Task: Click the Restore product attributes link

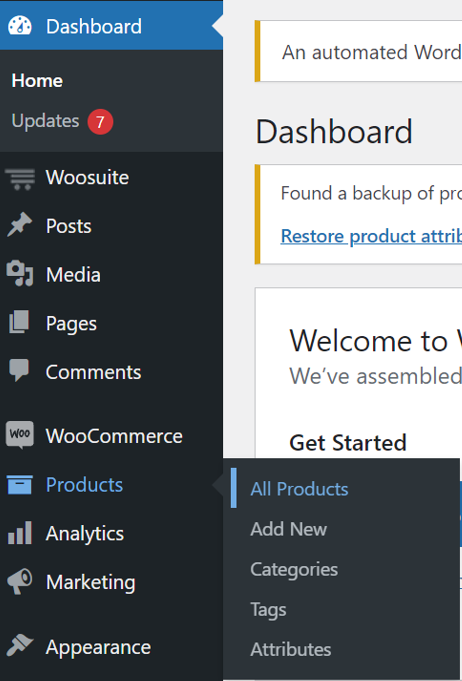Action: (x=371, y=236)
